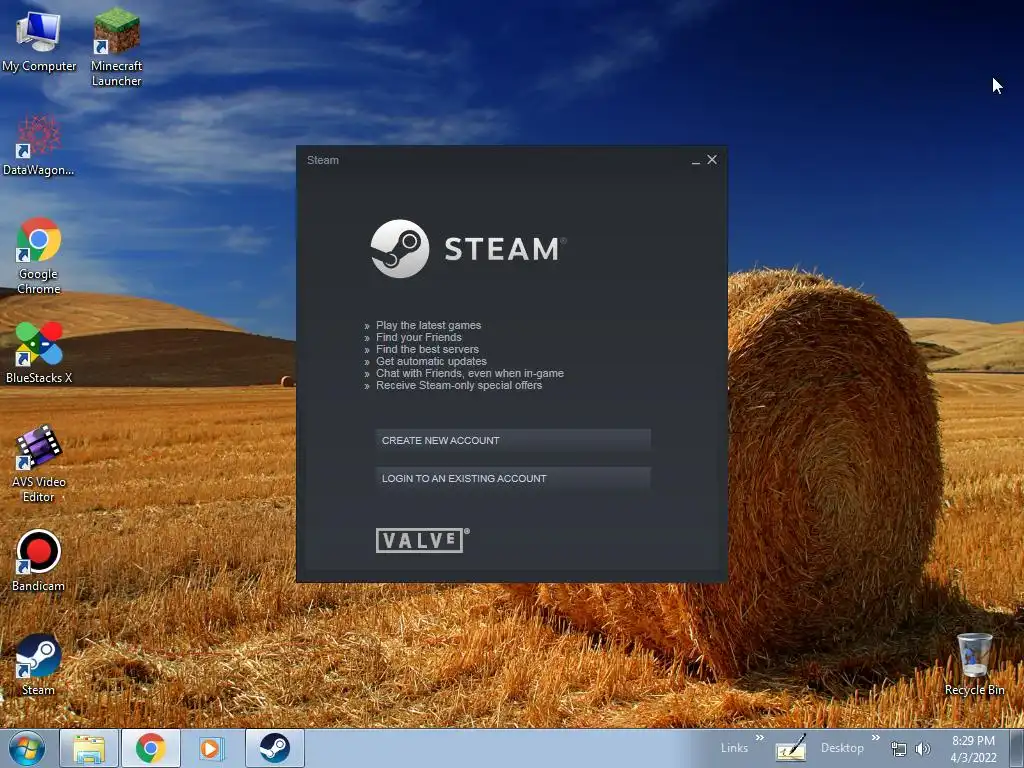Expand the Desktop toolbar chevron
Viewport: 1024px width, 768px height.
point(876,738)
